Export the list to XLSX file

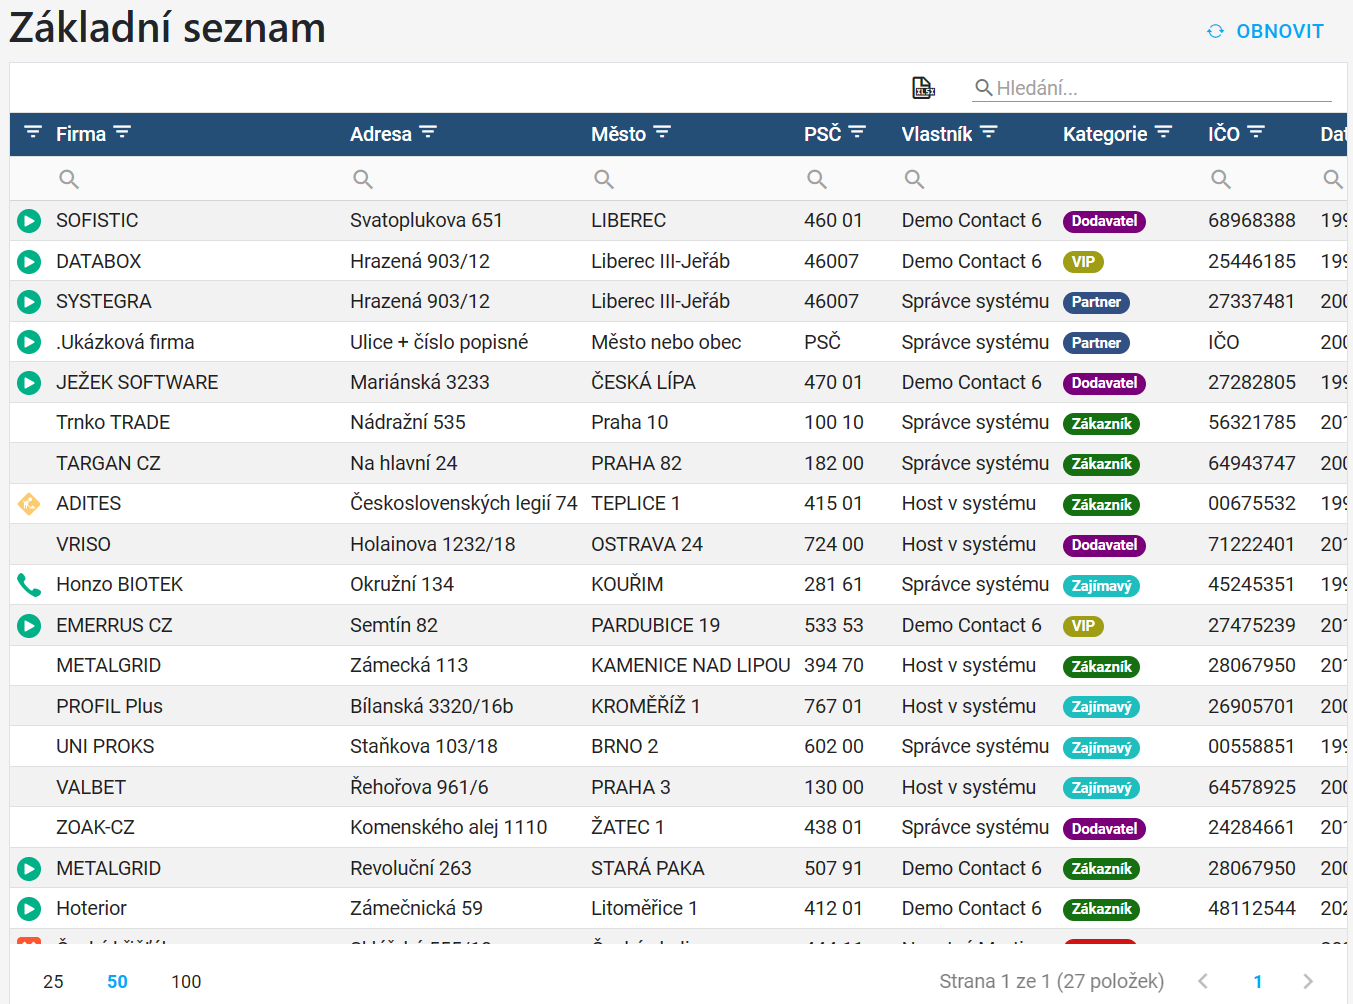[x=923, y=88]
